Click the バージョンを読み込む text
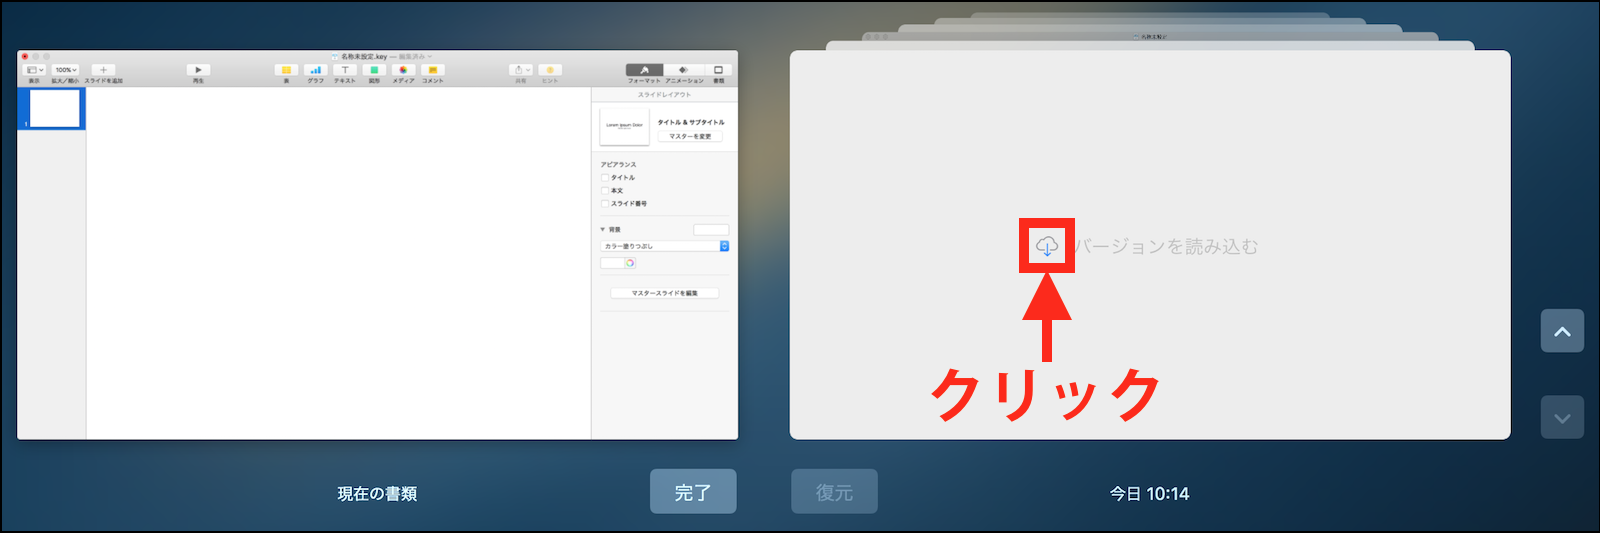Screen dimensions: 1600x533 pyautogui.click(x=1166, y=246)
